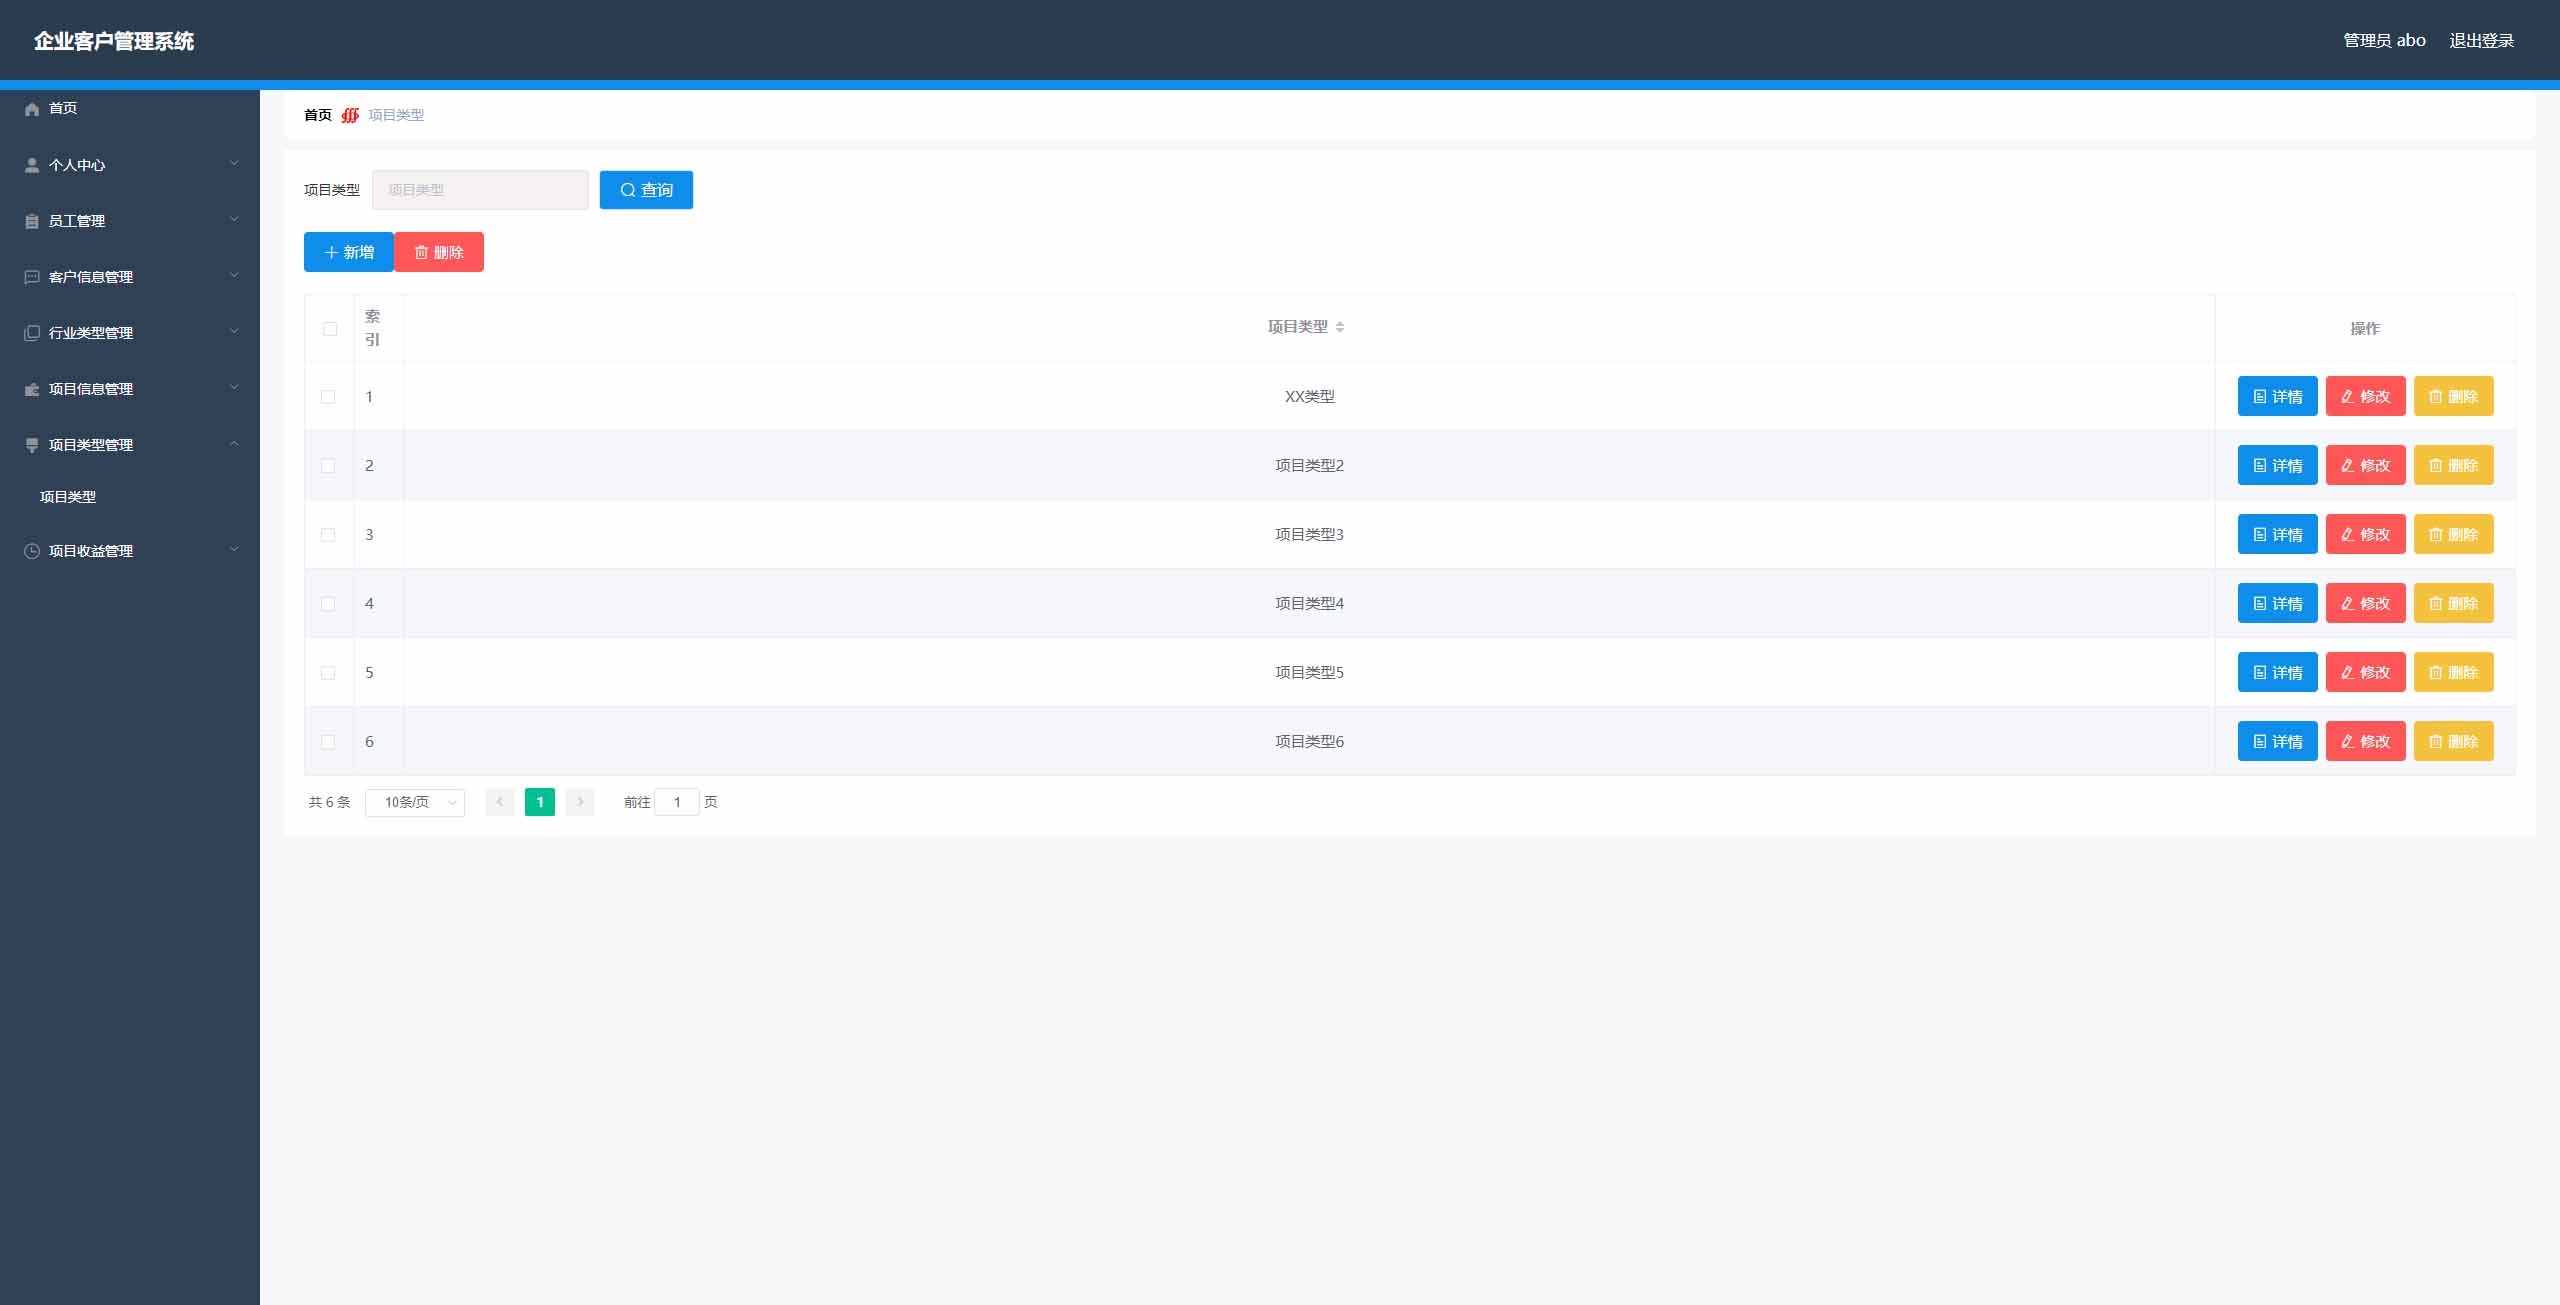Viewport: 2560px width, 1305px height.
Task: Toggle the select-all checkbox in the table header
Action: [x=330, y=329]
